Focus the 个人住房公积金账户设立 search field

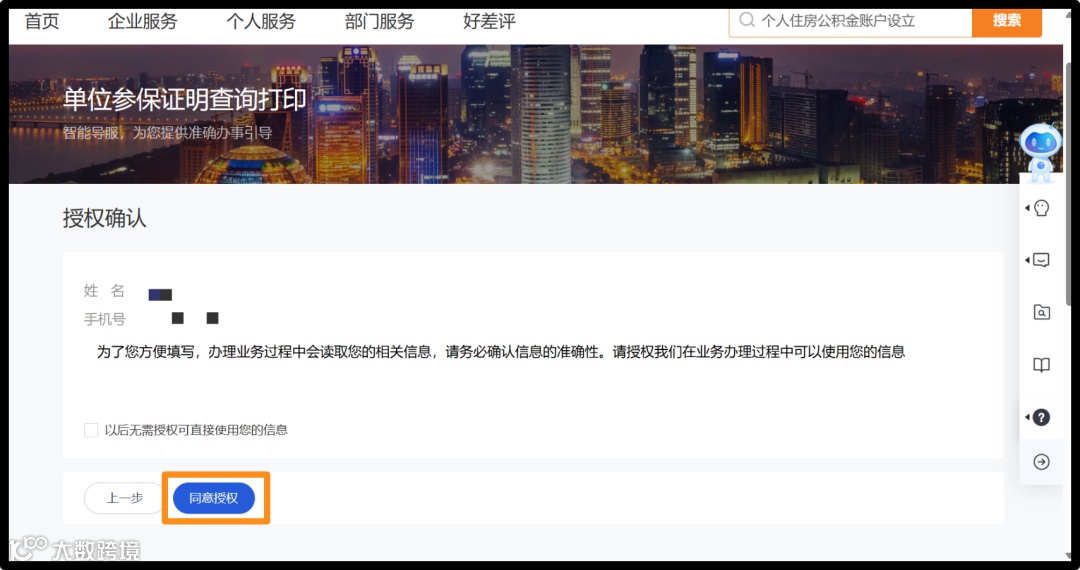pos(850,21)
